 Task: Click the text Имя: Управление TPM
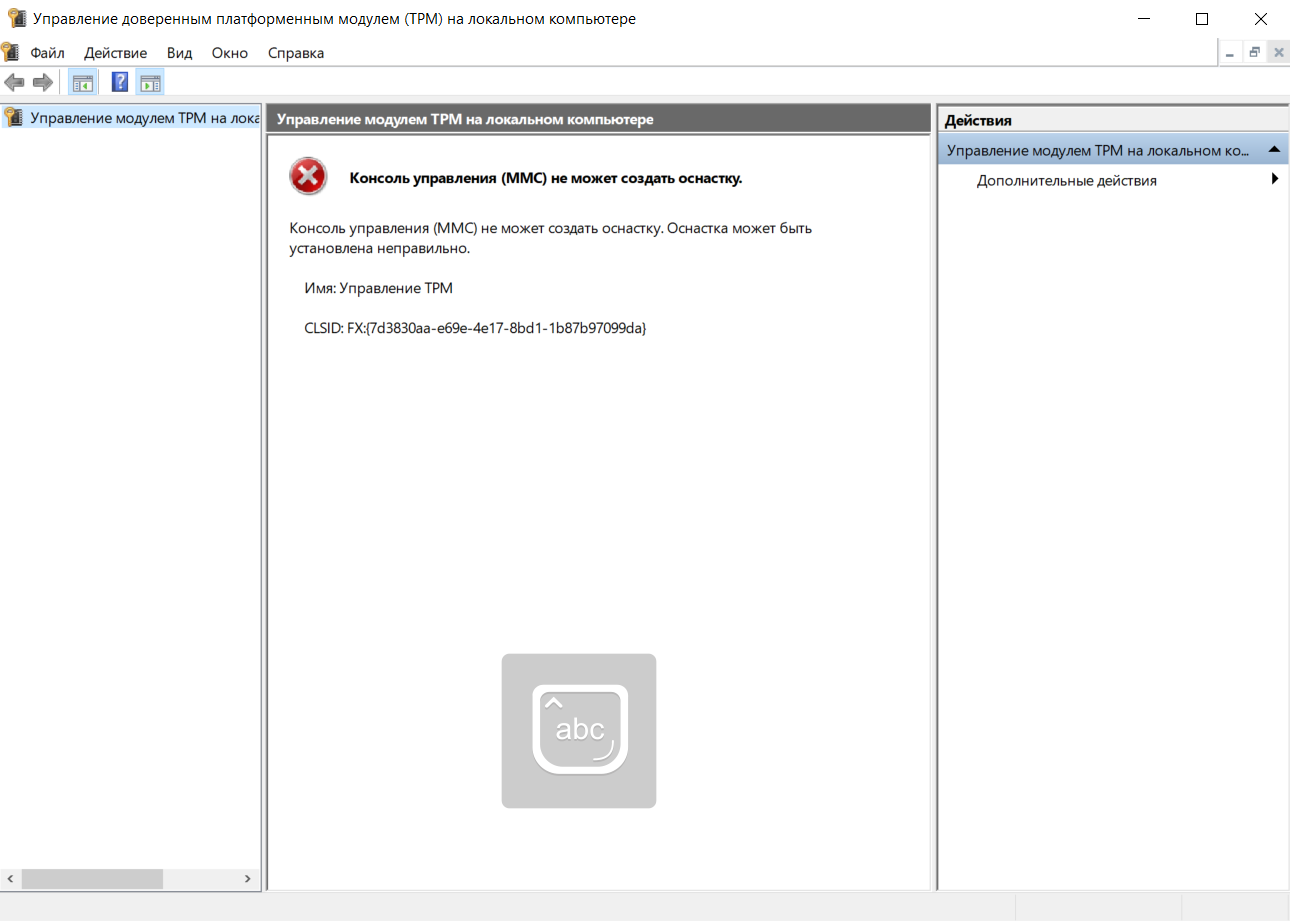click(379, 288)
